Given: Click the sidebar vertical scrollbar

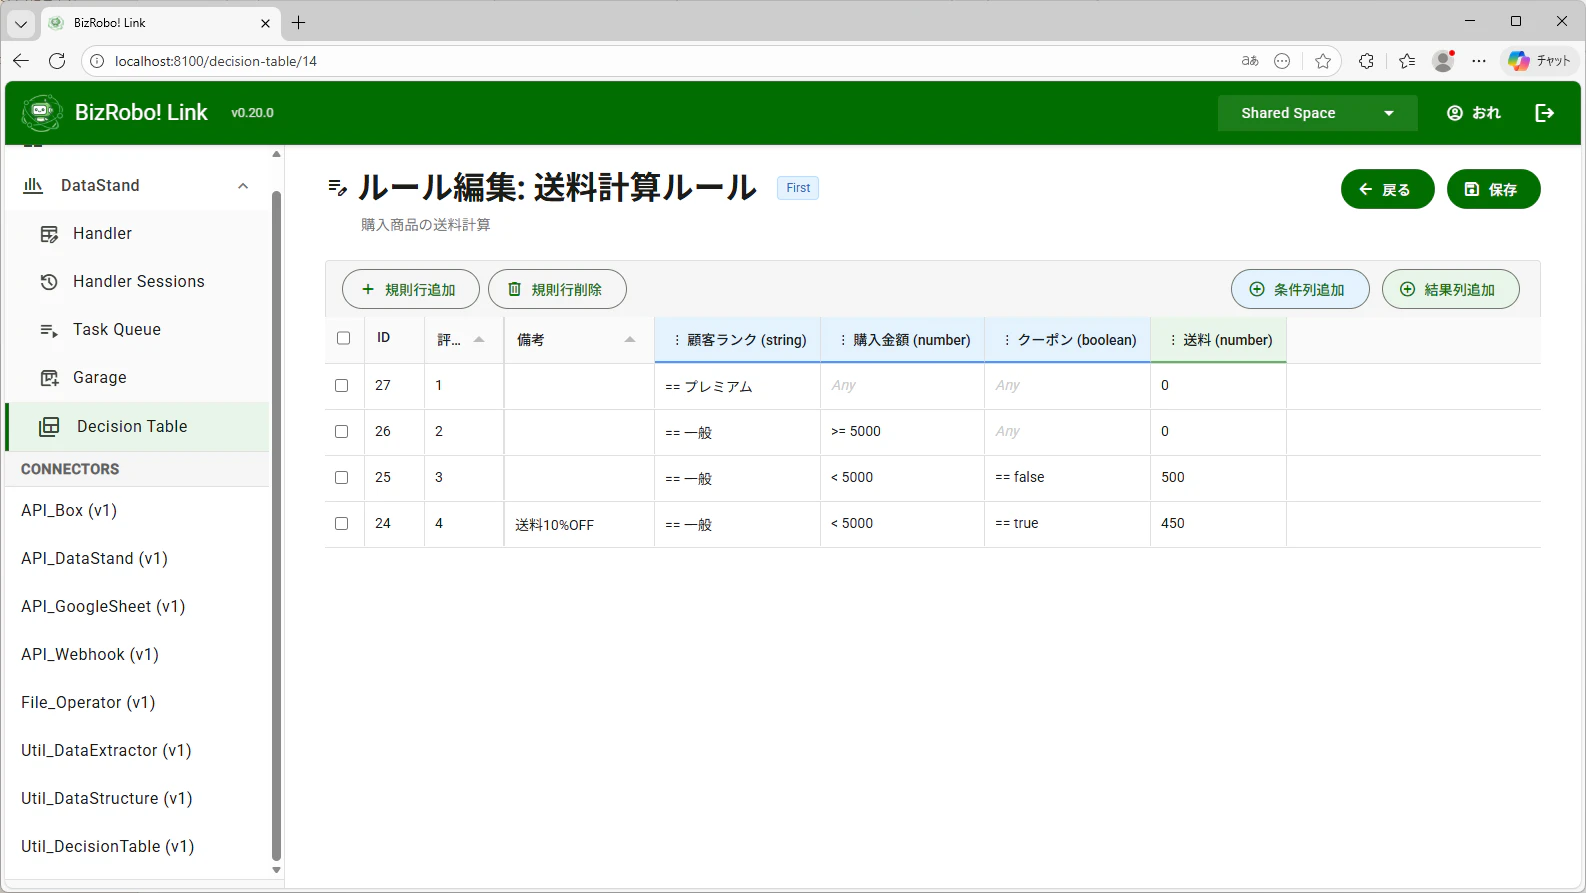Looking at the screenshot, I should tap(277, 525).
